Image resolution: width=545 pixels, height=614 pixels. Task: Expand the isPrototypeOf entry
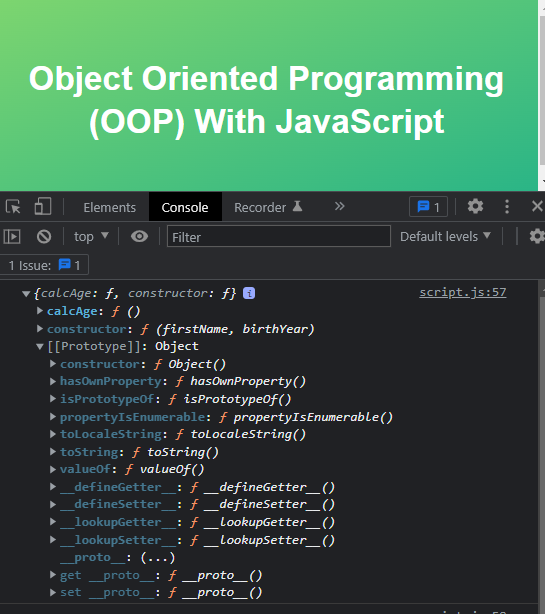52,399
